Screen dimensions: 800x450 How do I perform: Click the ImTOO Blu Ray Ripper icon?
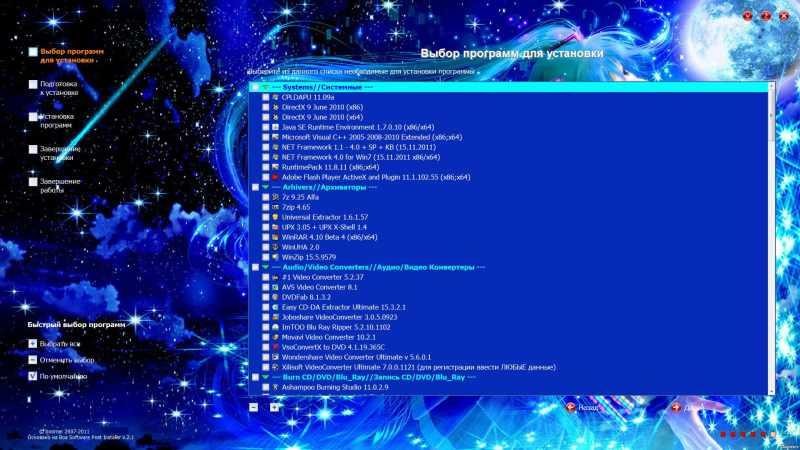click(x=276, y=327)
